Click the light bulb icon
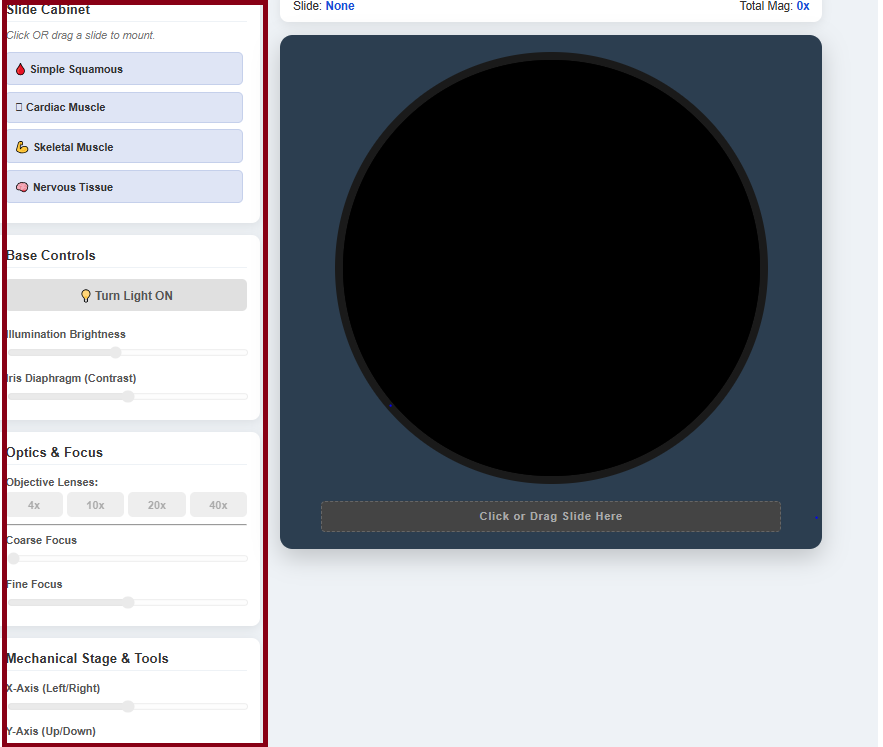The image size is (883, 747). (x=86, y=296)
